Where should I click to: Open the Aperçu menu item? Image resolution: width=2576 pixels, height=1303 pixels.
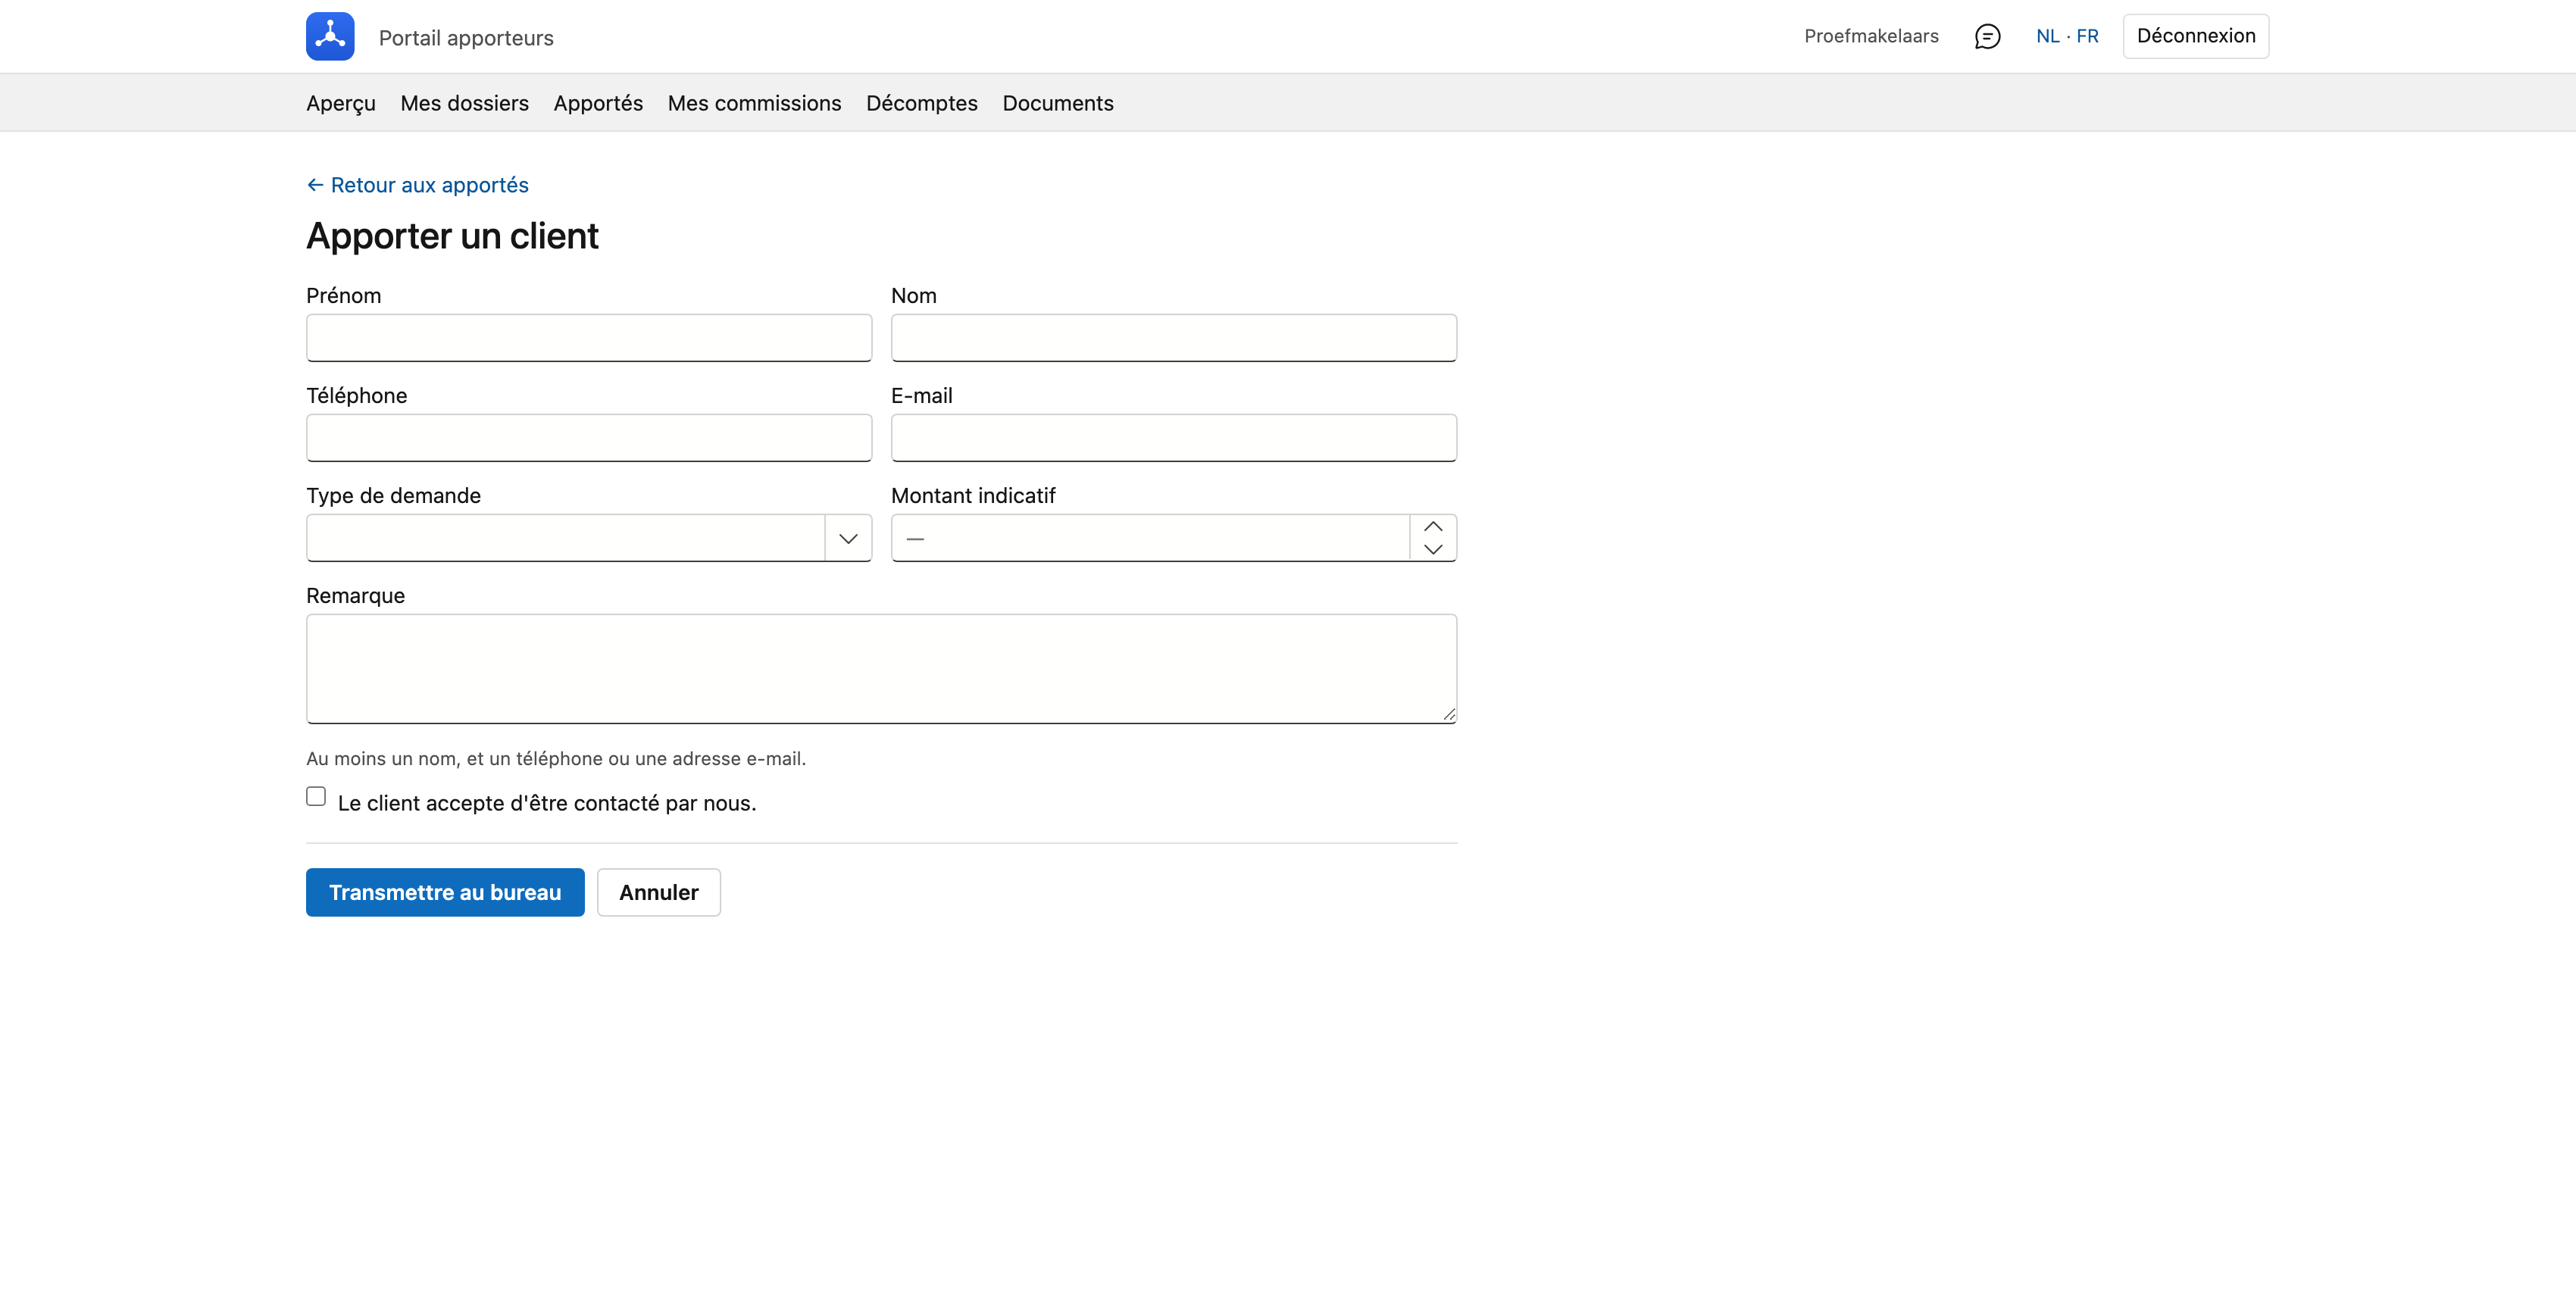341,103
